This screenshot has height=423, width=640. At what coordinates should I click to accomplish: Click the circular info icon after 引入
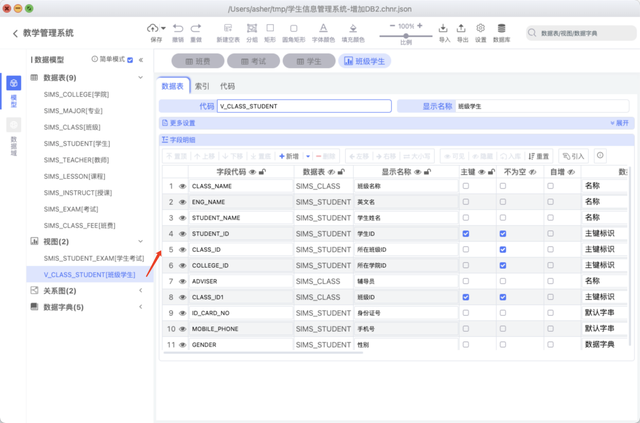click(x=600, y=156)
